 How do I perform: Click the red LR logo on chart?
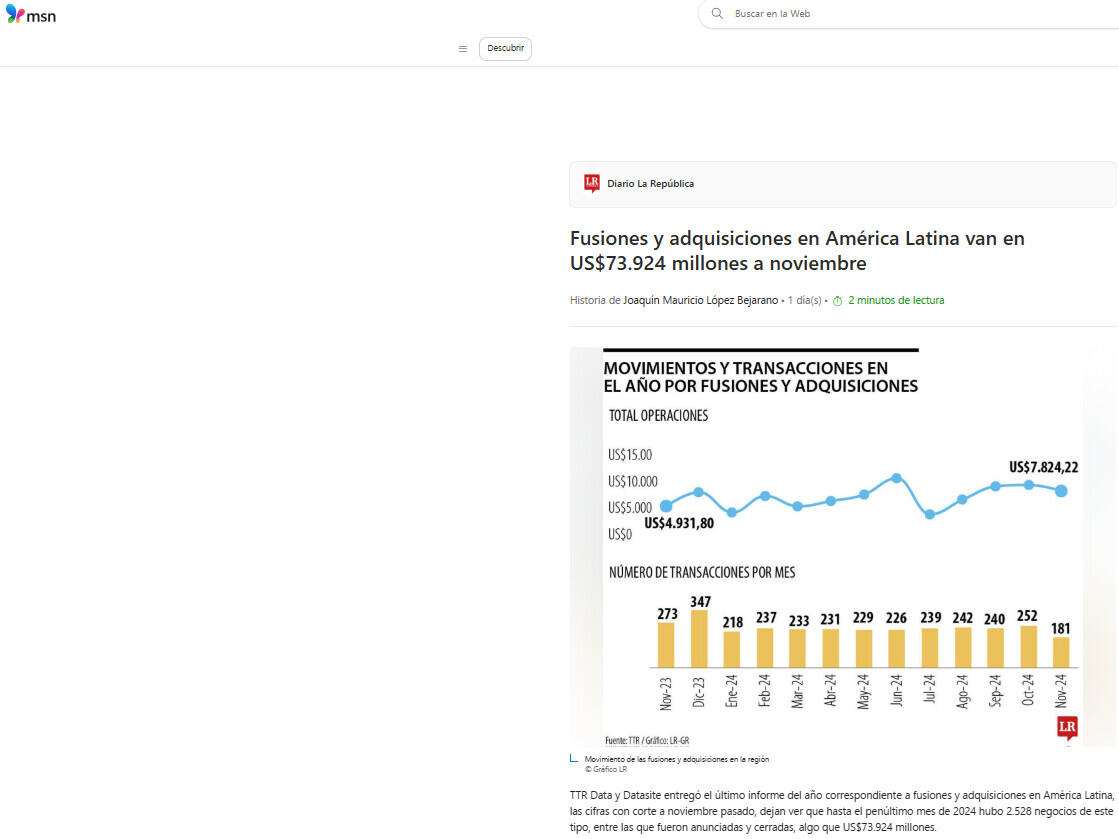click(x=1067, y=727)
